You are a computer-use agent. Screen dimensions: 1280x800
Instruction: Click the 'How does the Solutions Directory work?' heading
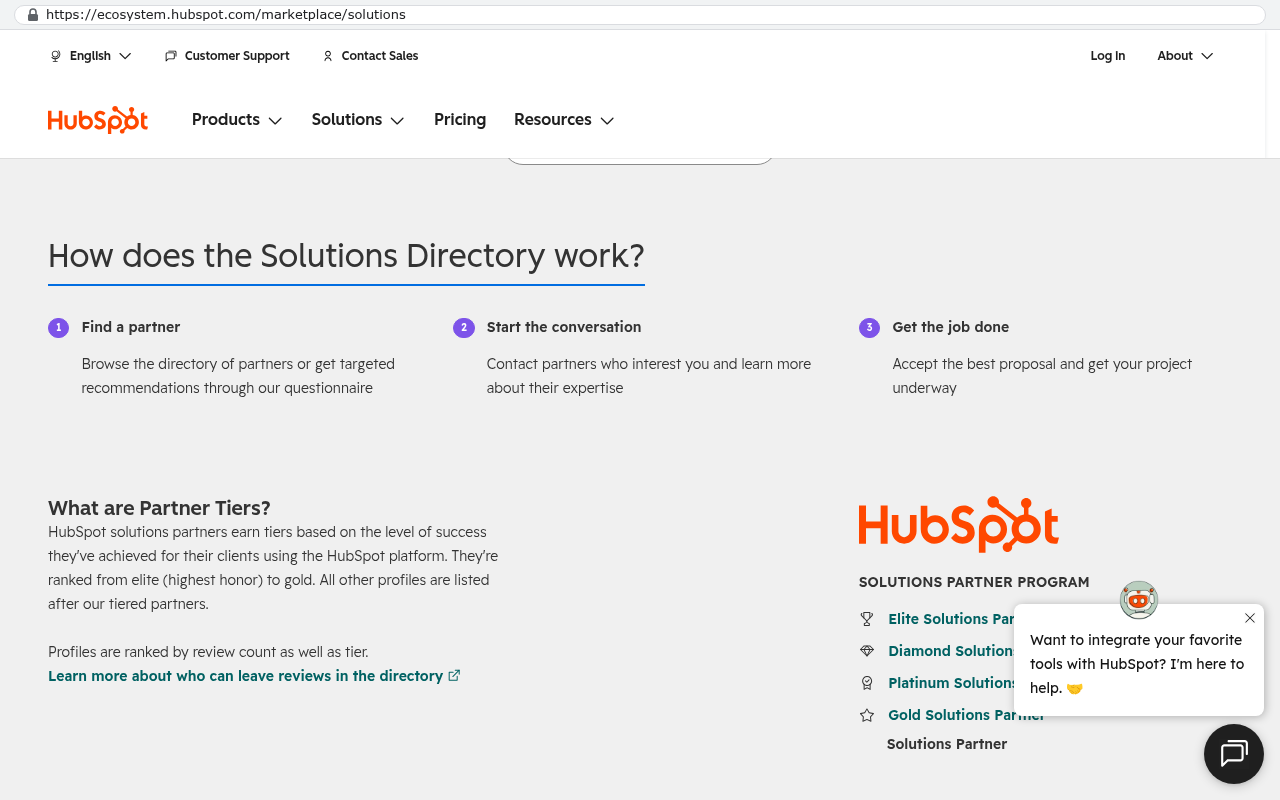[346, 256]
